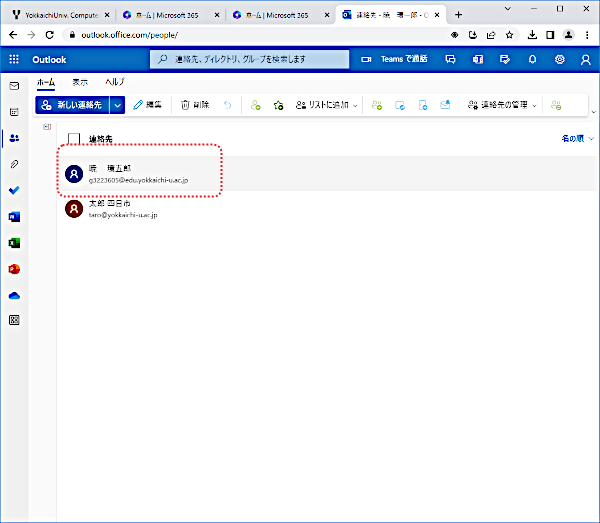Bookmark this page with star icon
This screenshot has height=523, width=600.
pos(509,35)
